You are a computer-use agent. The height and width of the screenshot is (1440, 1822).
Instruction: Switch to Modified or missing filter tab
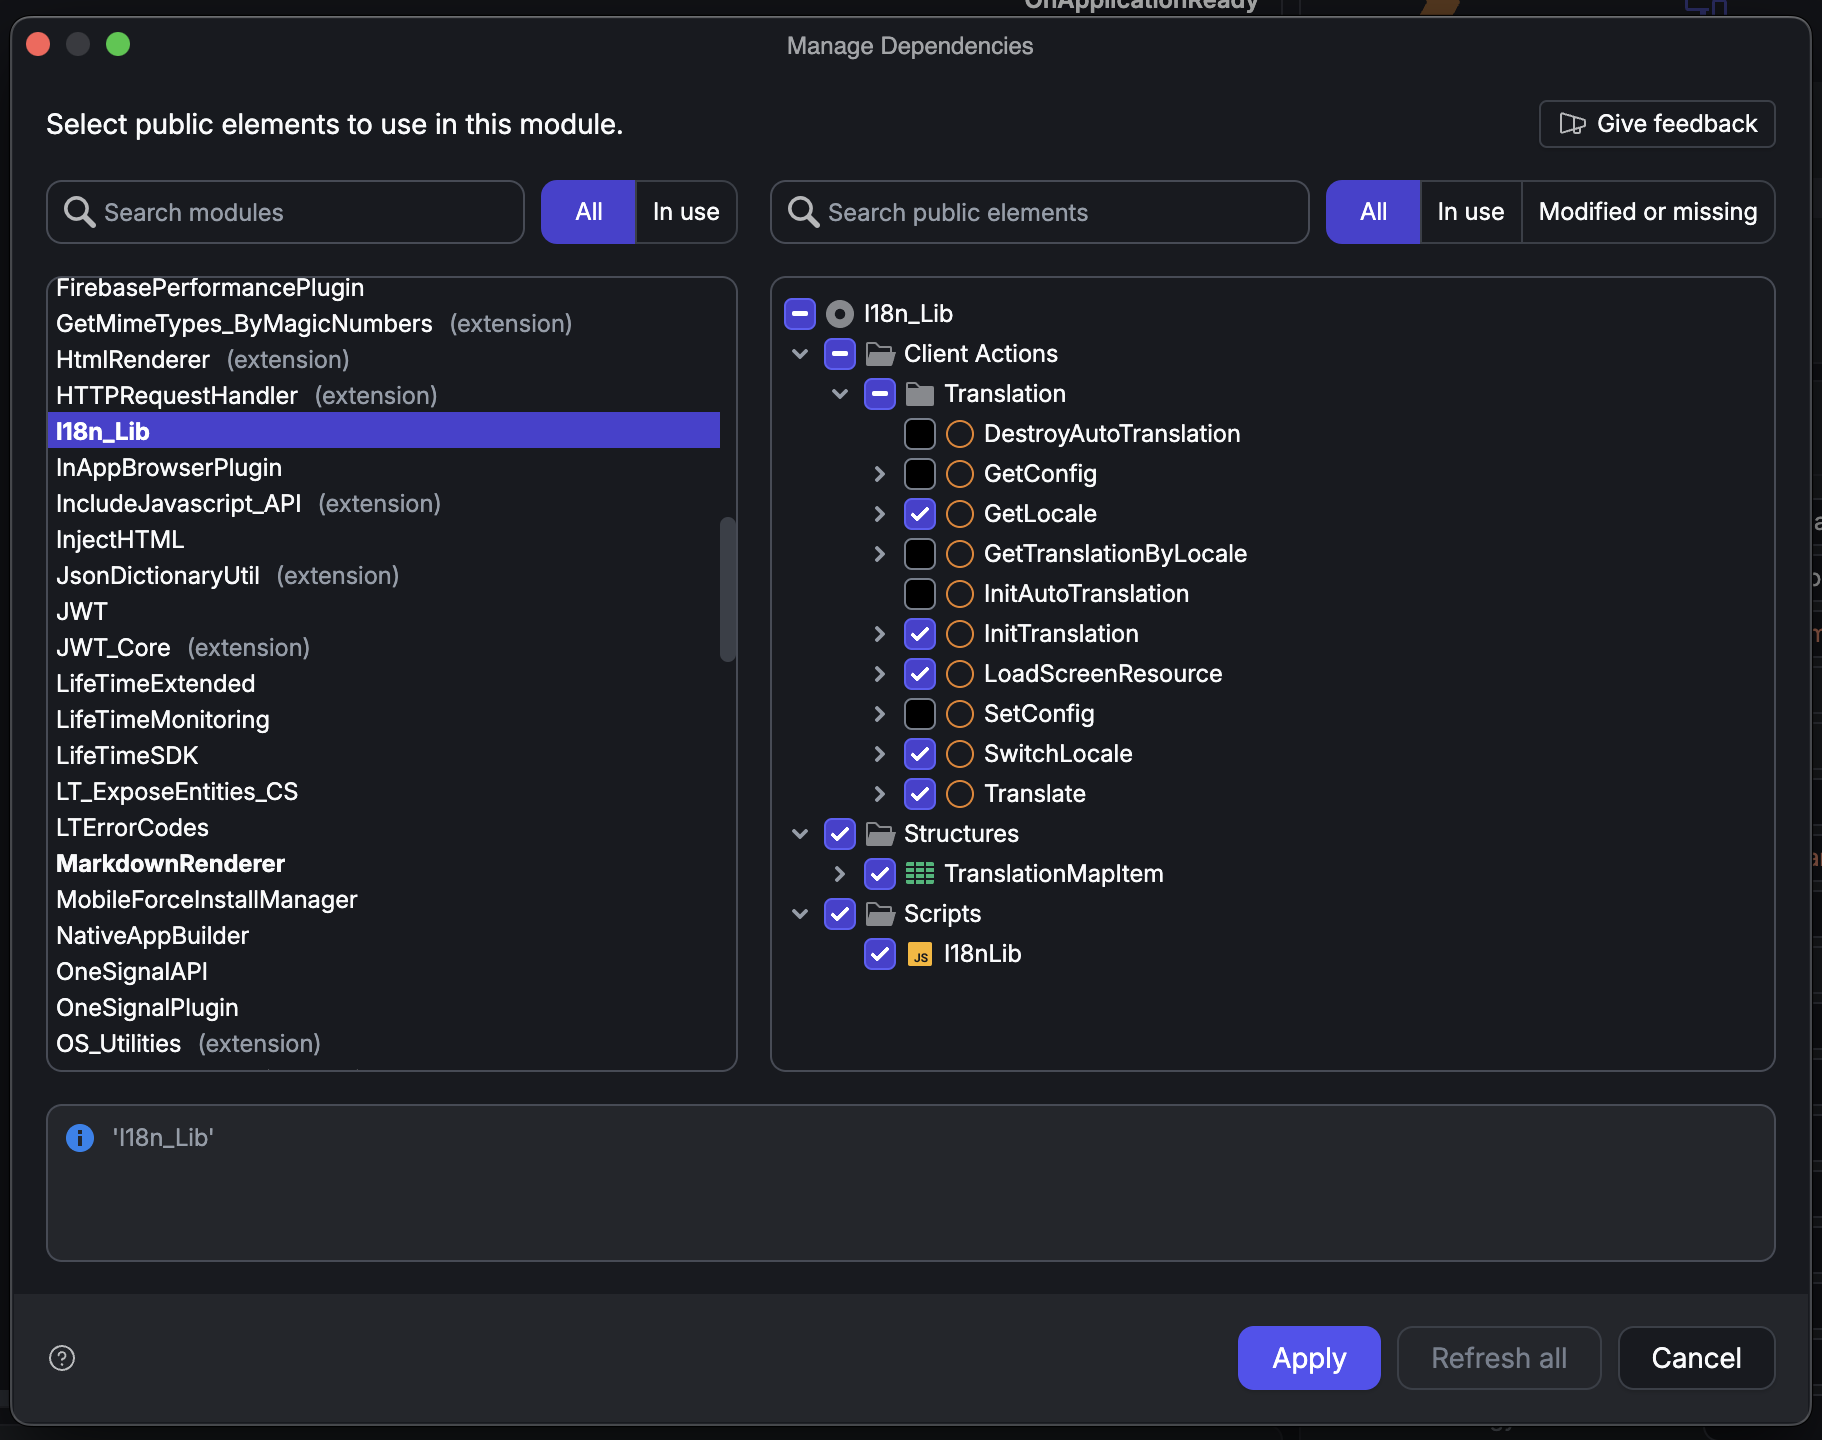1648,212
